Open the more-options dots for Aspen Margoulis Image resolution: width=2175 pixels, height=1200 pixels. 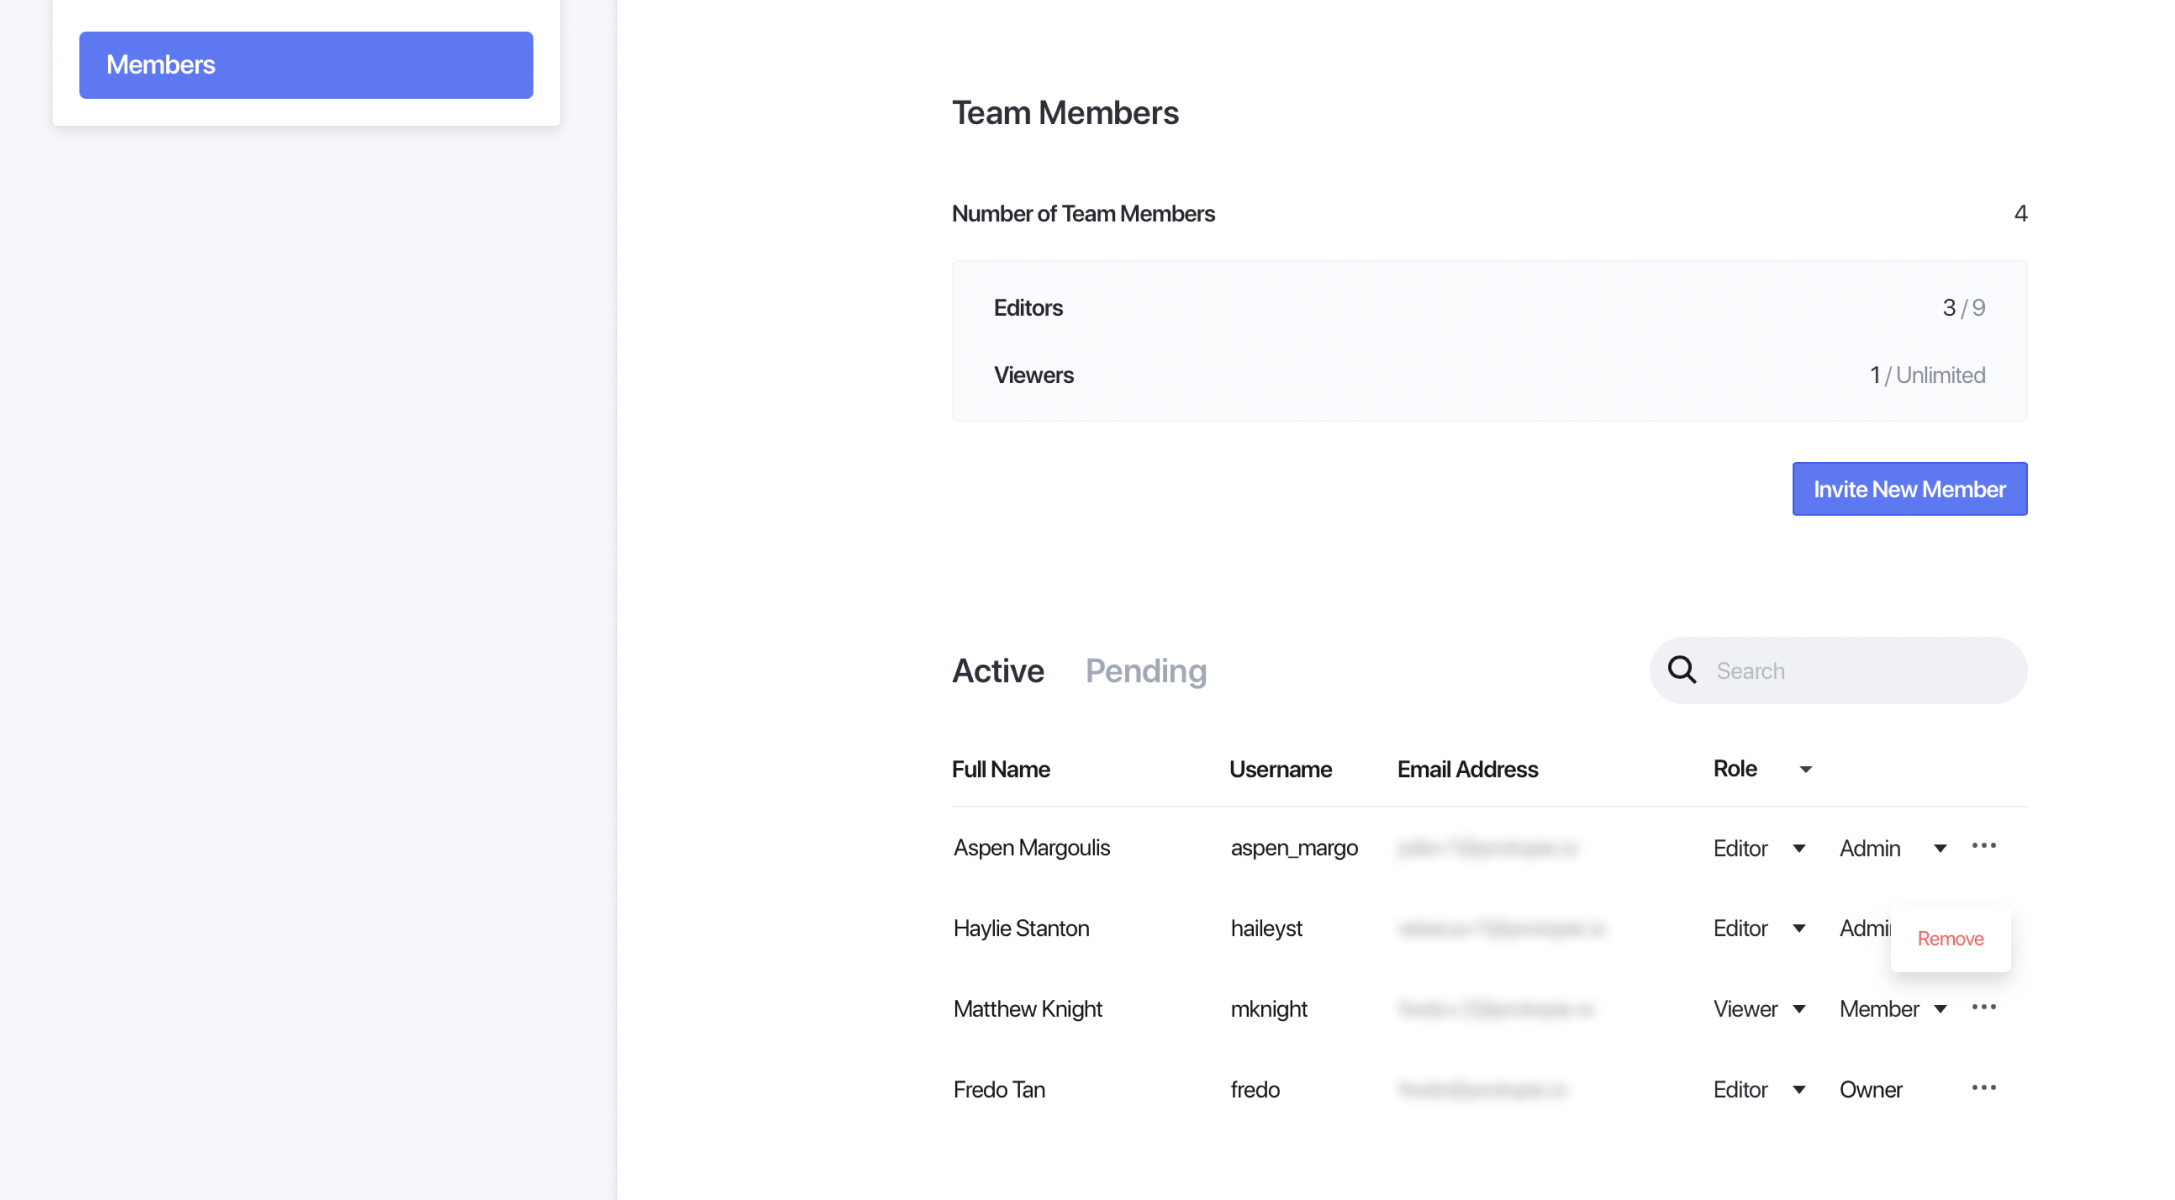click(1983, 847)
